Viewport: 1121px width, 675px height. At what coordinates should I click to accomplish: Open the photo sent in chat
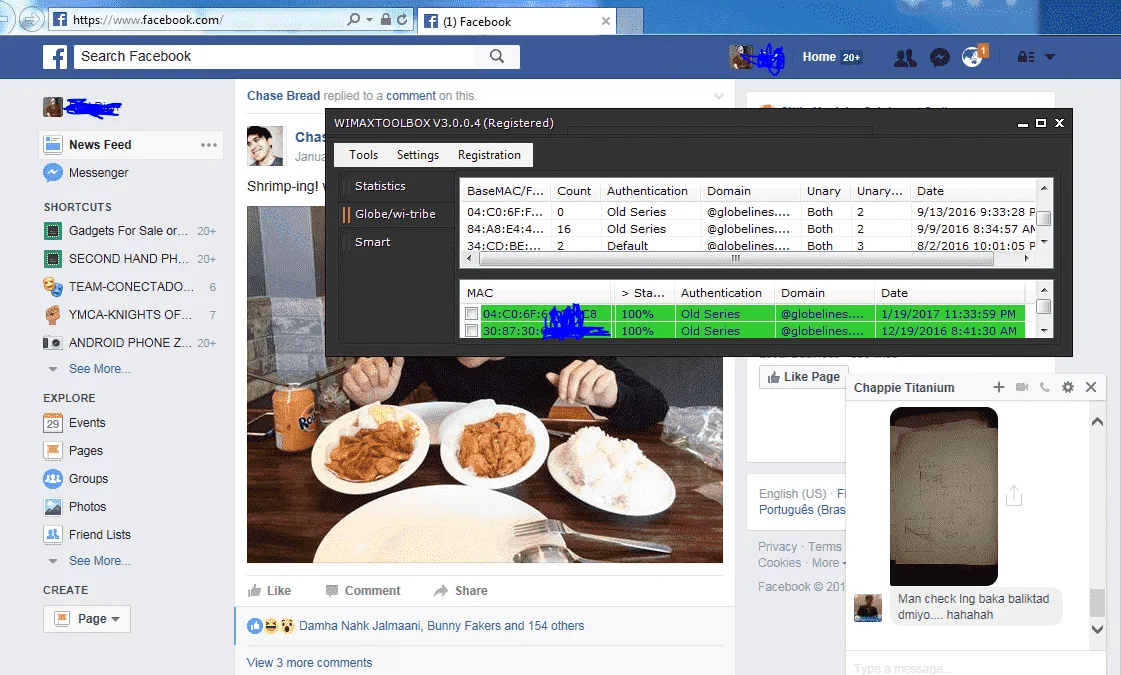tap(944, 496)
